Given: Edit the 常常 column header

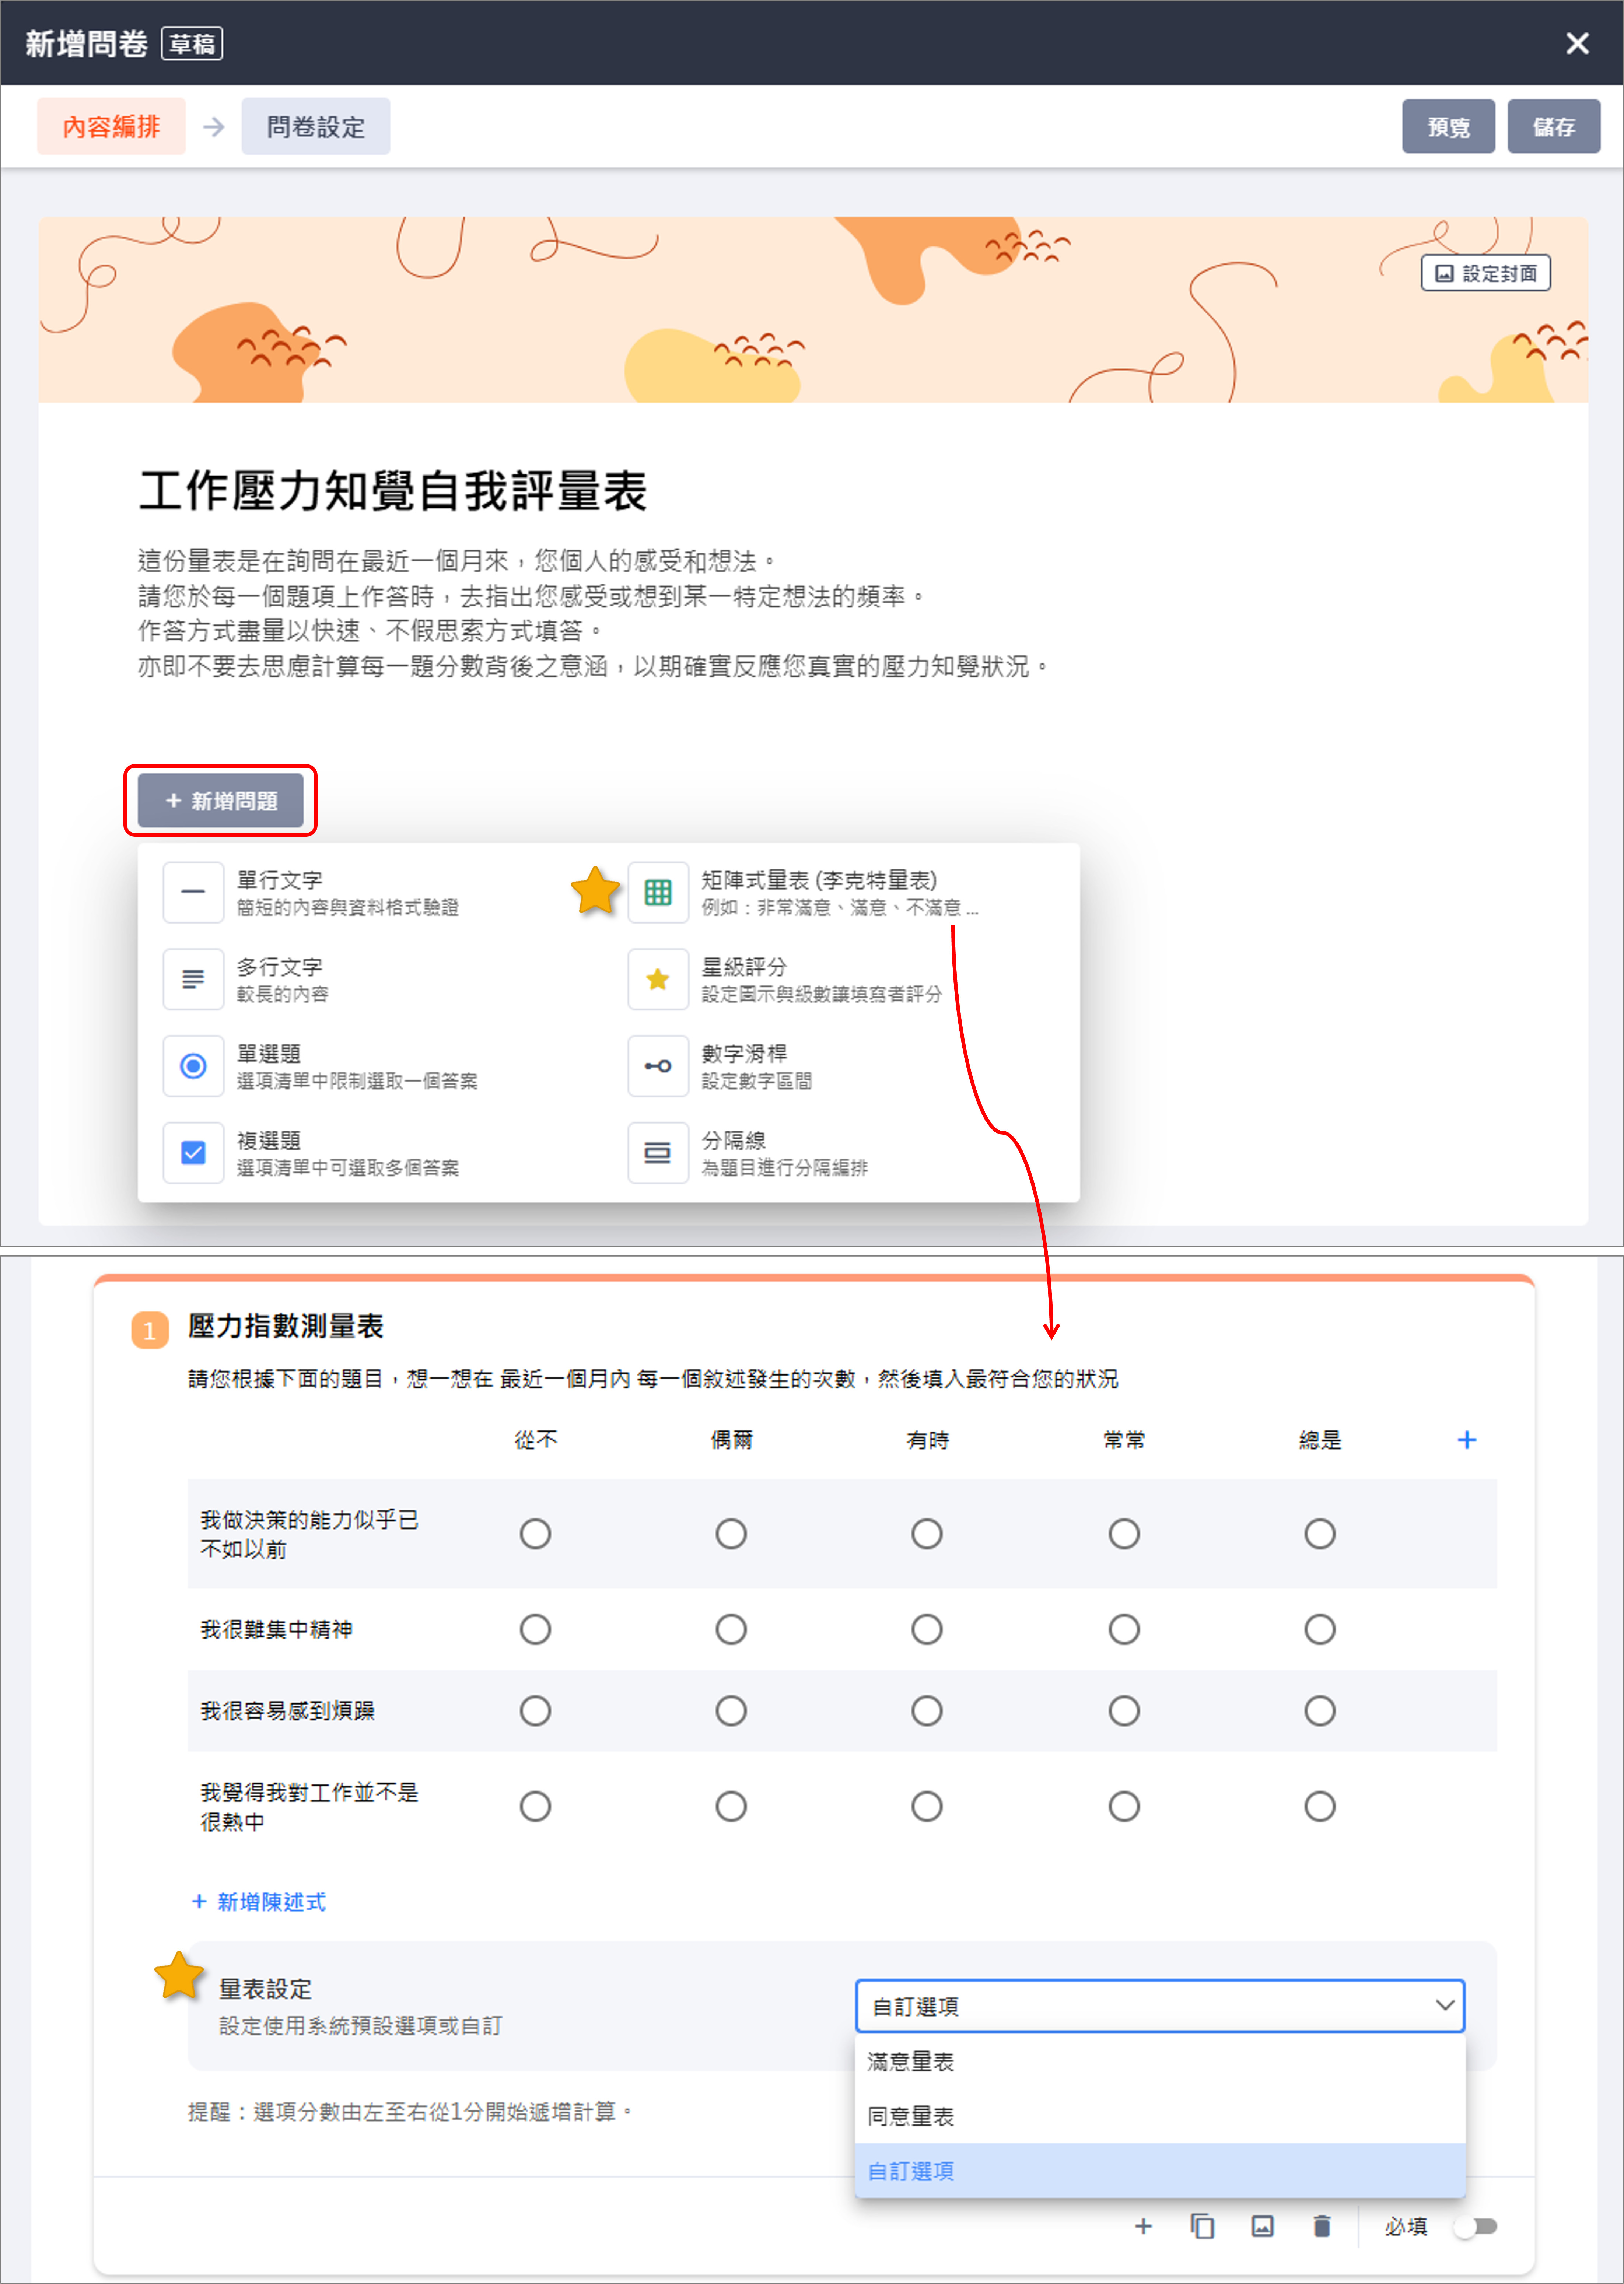Looking at the screenshot, I should [x=1124, y=1440].
